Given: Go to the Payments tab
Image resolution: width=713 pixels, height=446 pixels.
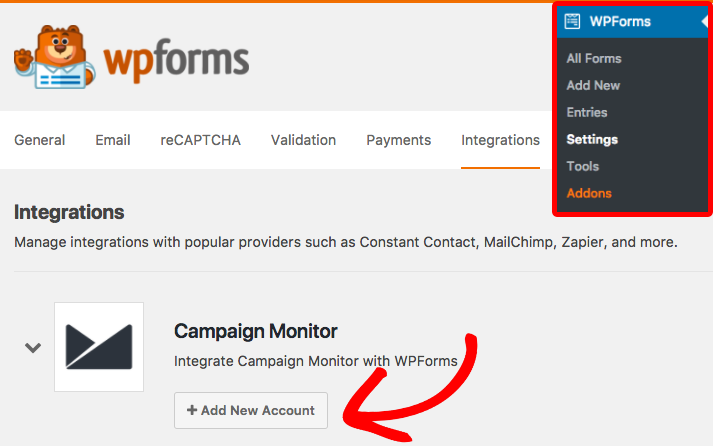Looking at the screenshot, I should (399, 140).
